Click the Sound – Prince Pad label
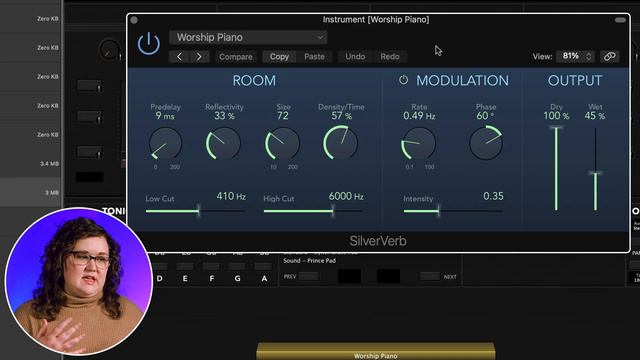Image resolution: width=640 pixels, height=360 pixels. click(309, 260)
